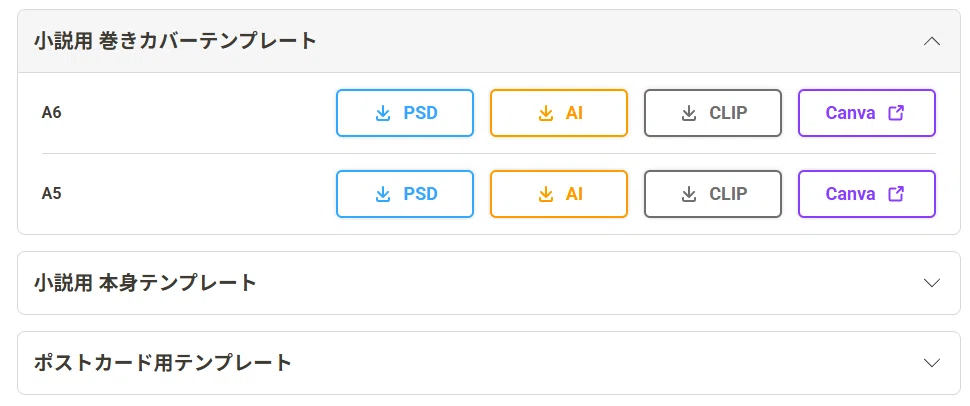Click download icon on A5 PSD button
The width and height of the screenshot is (970, 406).
[x=383, y=194]
